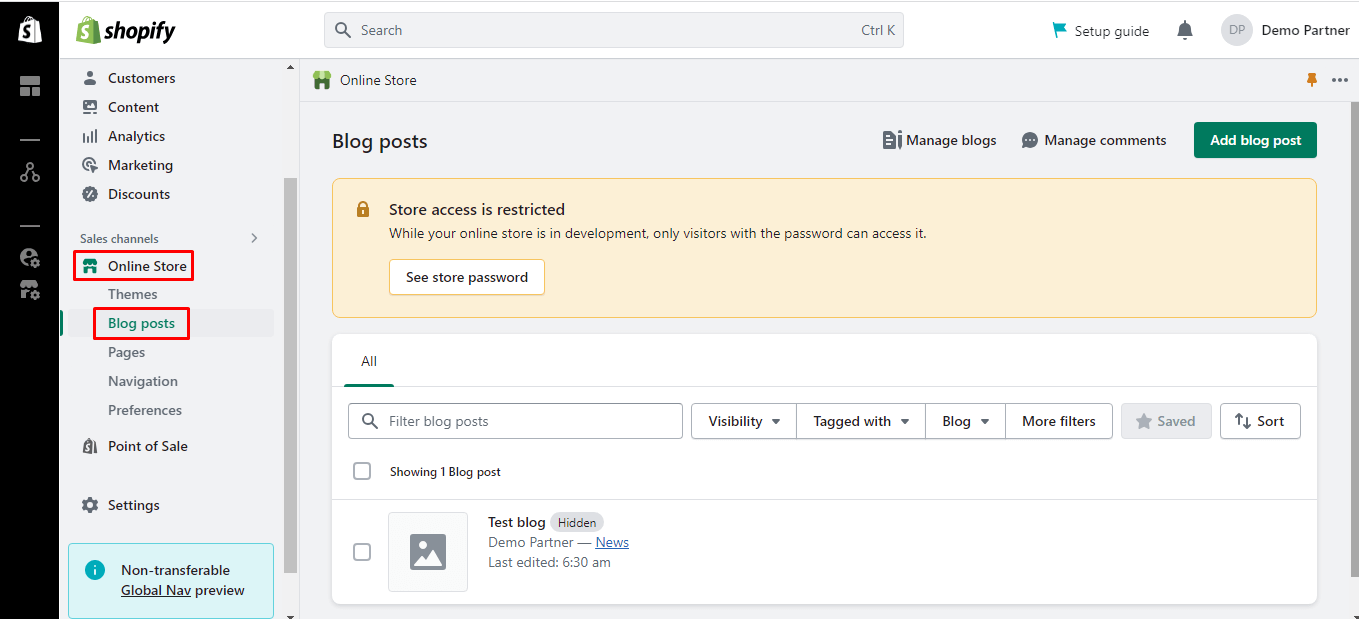Click the Analytics bar chart icon
Viewport: 1359px width, 619px height.
point(90,136)
